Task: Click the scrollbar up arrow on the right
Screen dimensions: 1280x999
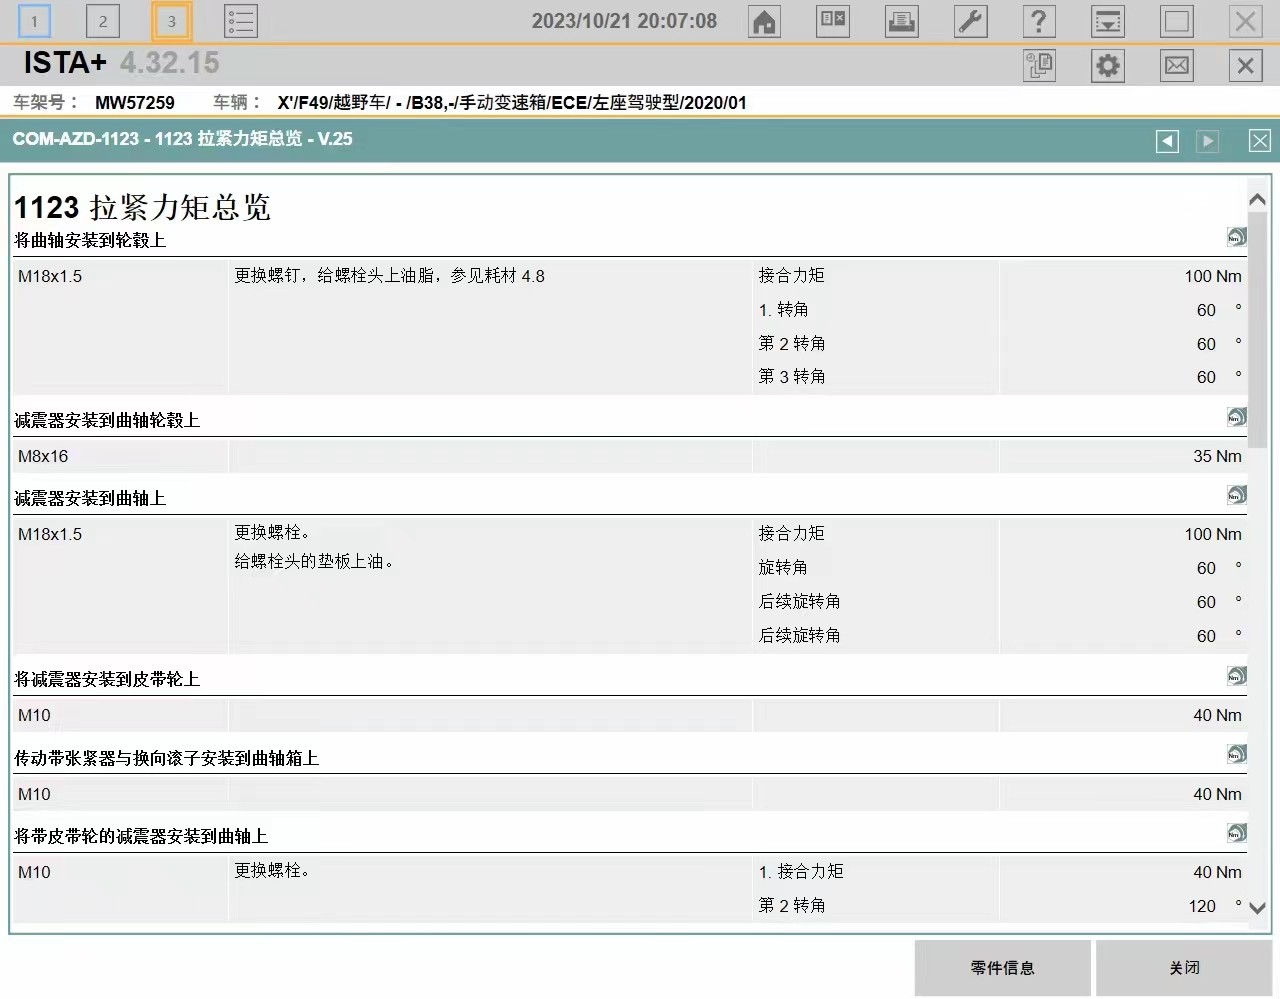Action: 1258,198
